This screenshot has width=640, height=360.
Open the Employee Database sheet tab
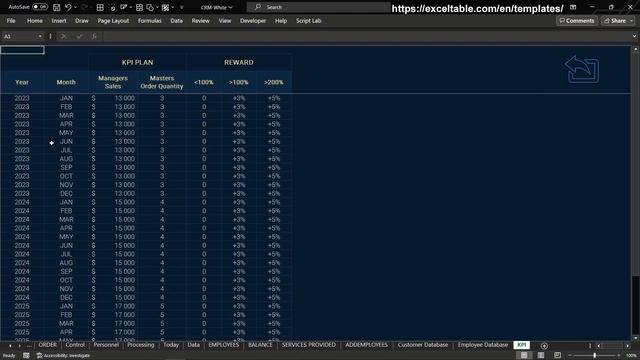pos(482,345)
